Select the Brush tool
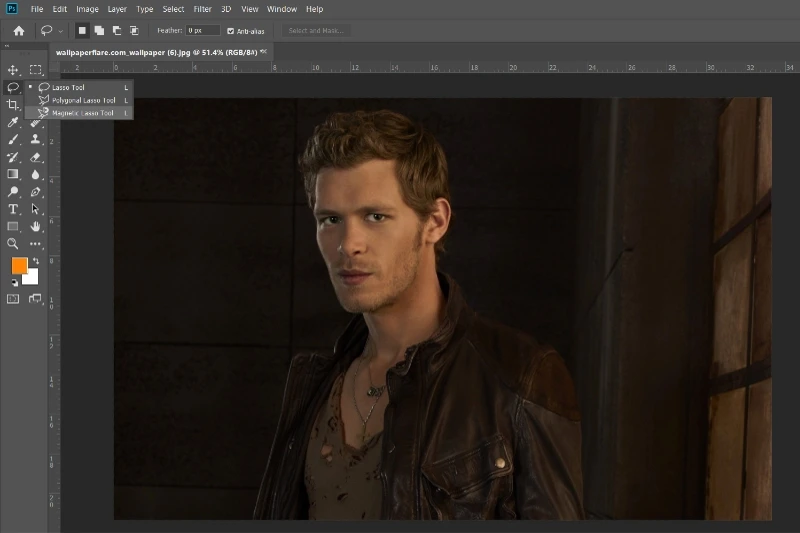Viewport: 800px width, 533px height. 13,139
